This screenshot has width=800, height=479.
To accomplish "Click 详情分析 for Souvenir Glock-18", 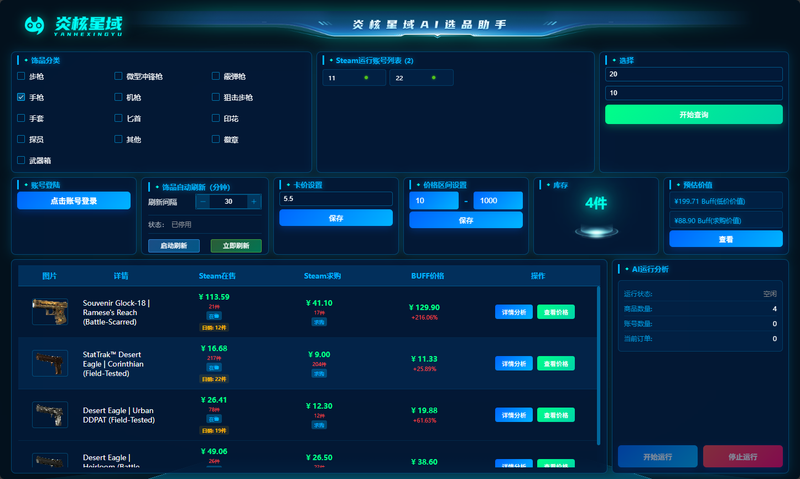I will click(514, 312).
